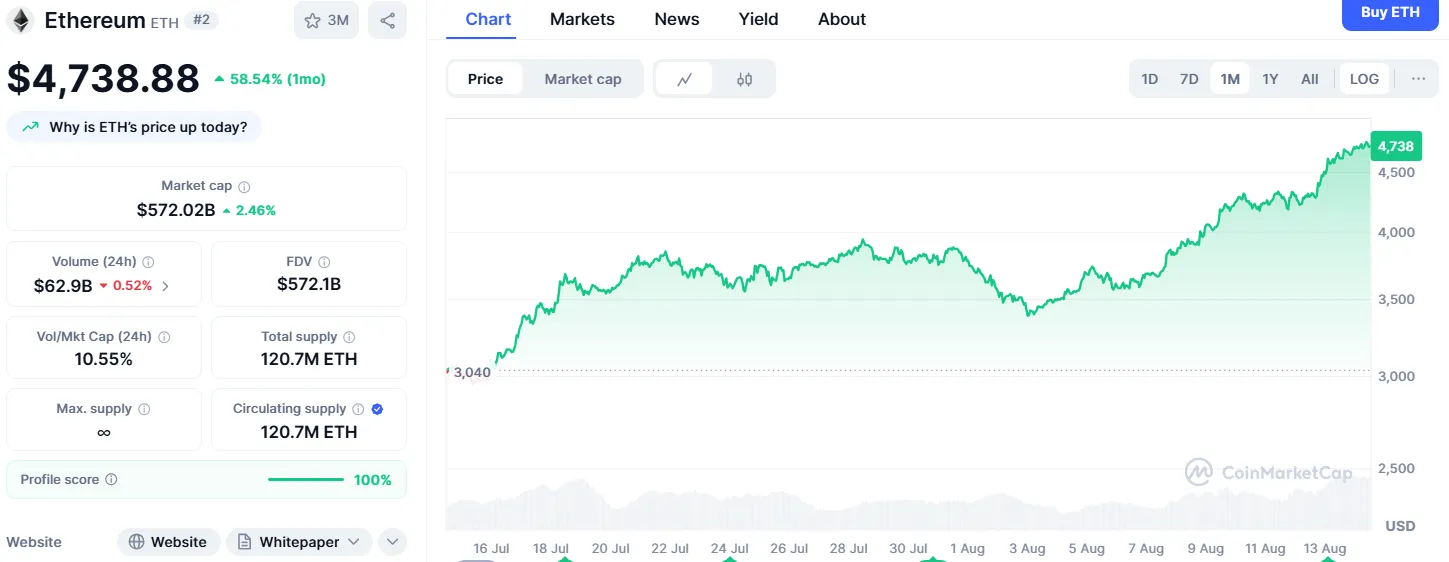Viewport: 1449px width, 562px height.
Task: Click 'Why is ETH's price up today?'
Action: coord(134,127)
